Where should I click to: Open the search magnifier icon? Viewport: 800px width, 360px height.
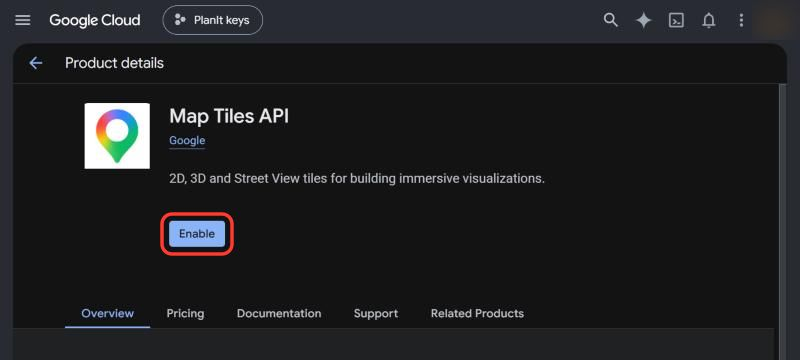pyautogui.click(x=611, y=20)
